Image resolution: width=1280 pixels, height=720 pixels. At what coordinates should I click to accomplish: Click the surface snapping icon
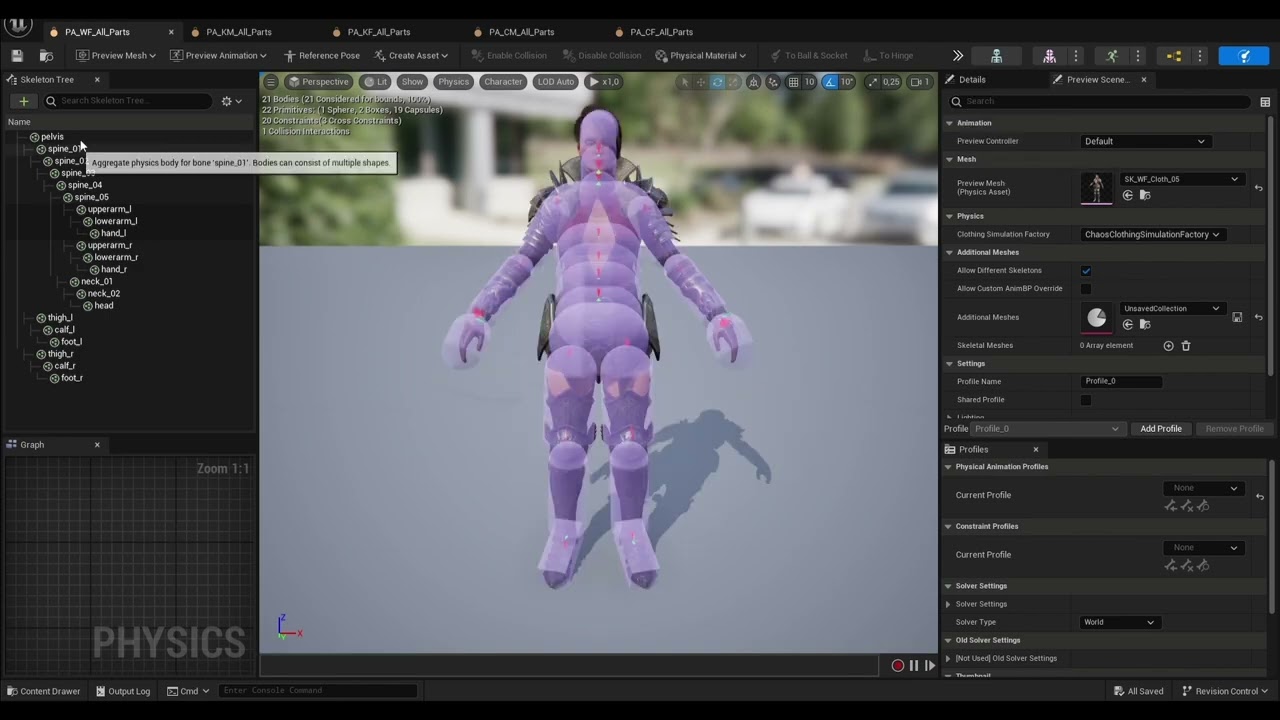click(x=772, y=82)
